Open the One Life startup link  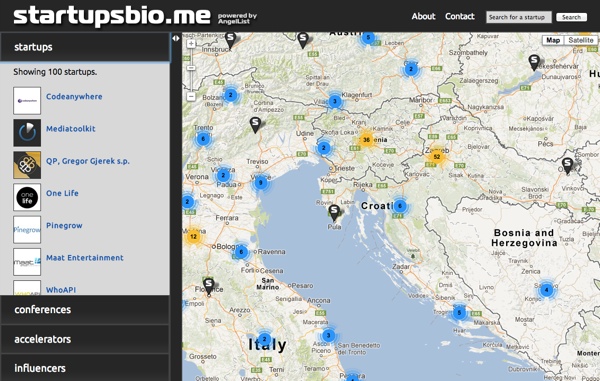pyautogui.click(x=62, y=193)
